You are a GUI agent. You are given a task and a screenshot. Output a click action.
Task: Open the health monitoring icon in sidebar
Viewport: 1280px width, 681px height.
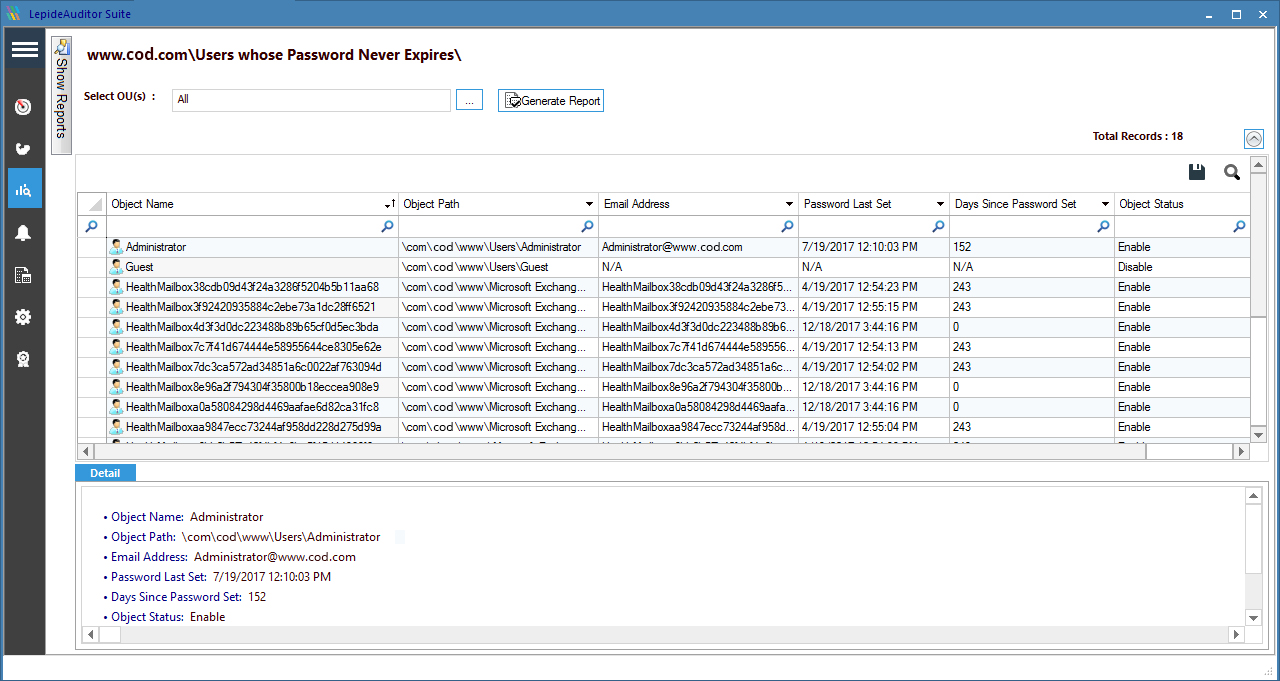click(x=24, y=149)
